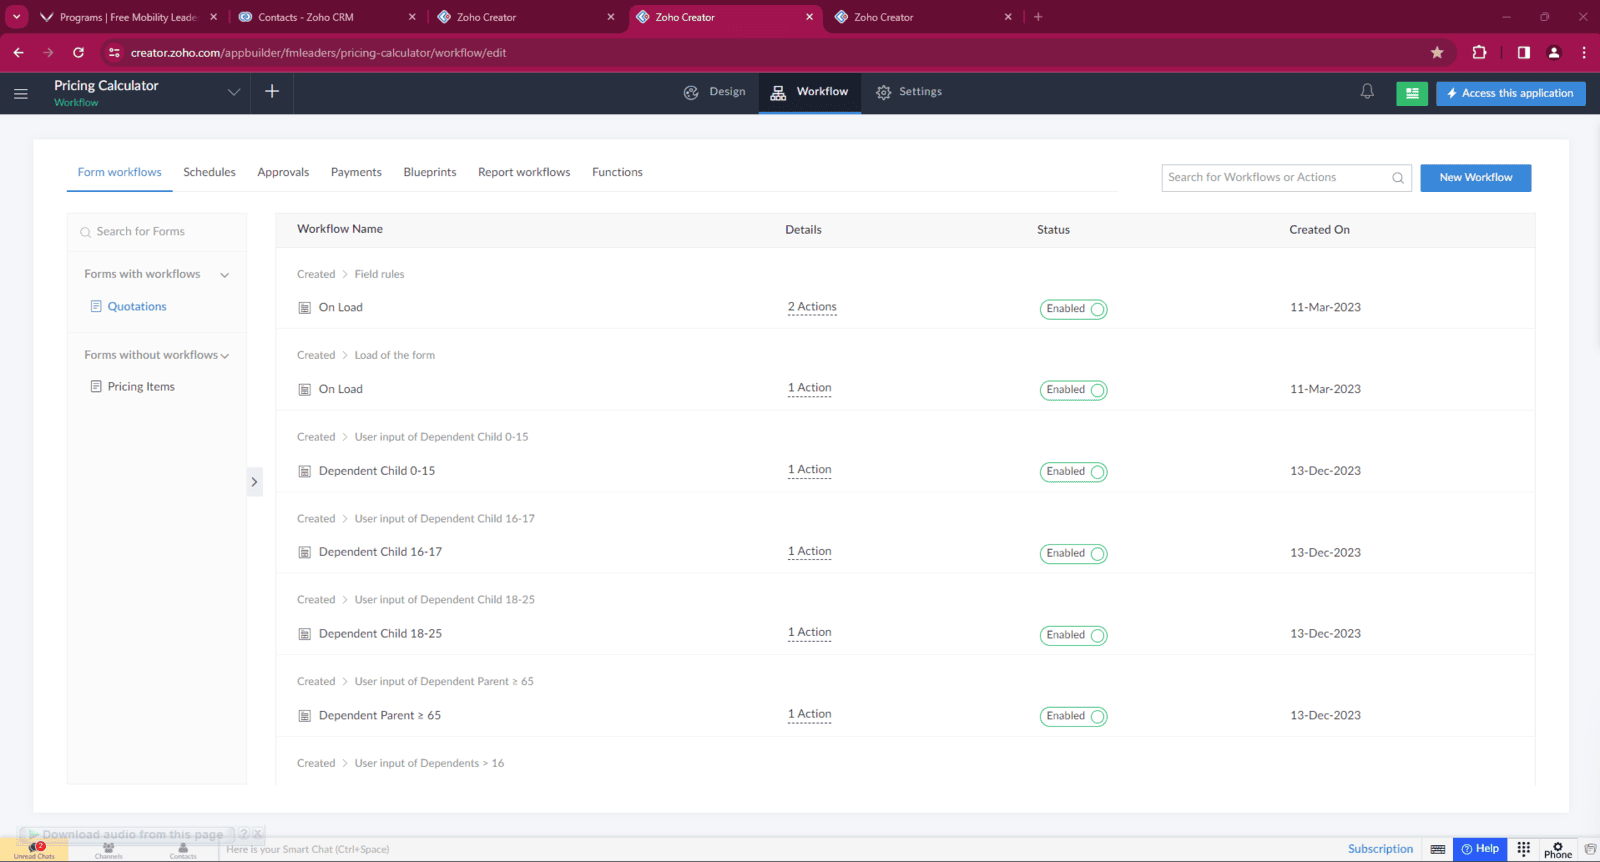This screenshot has width=1600, height=862.
Task: Open the Blueprints tab
Action: pos(430,172)
